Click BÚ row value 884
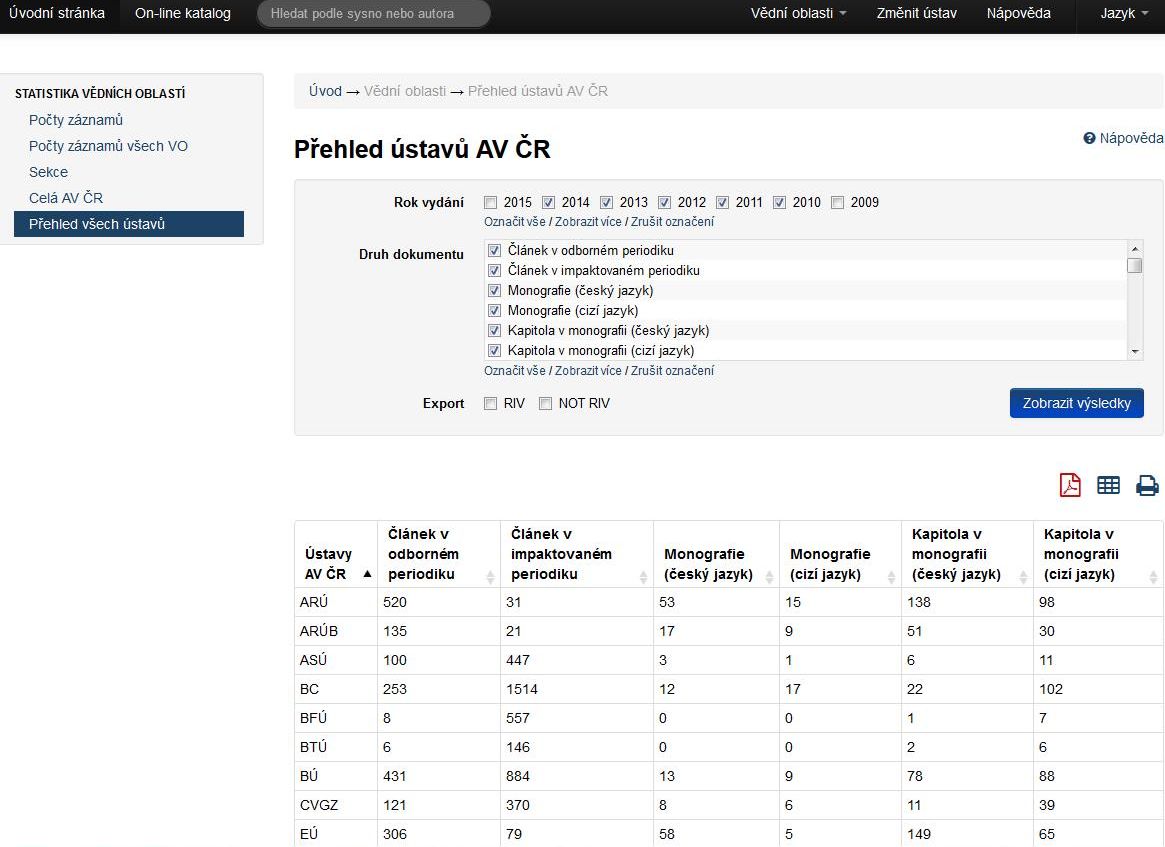The width and height of the screenshot is (1165, 847). [518, 776]
